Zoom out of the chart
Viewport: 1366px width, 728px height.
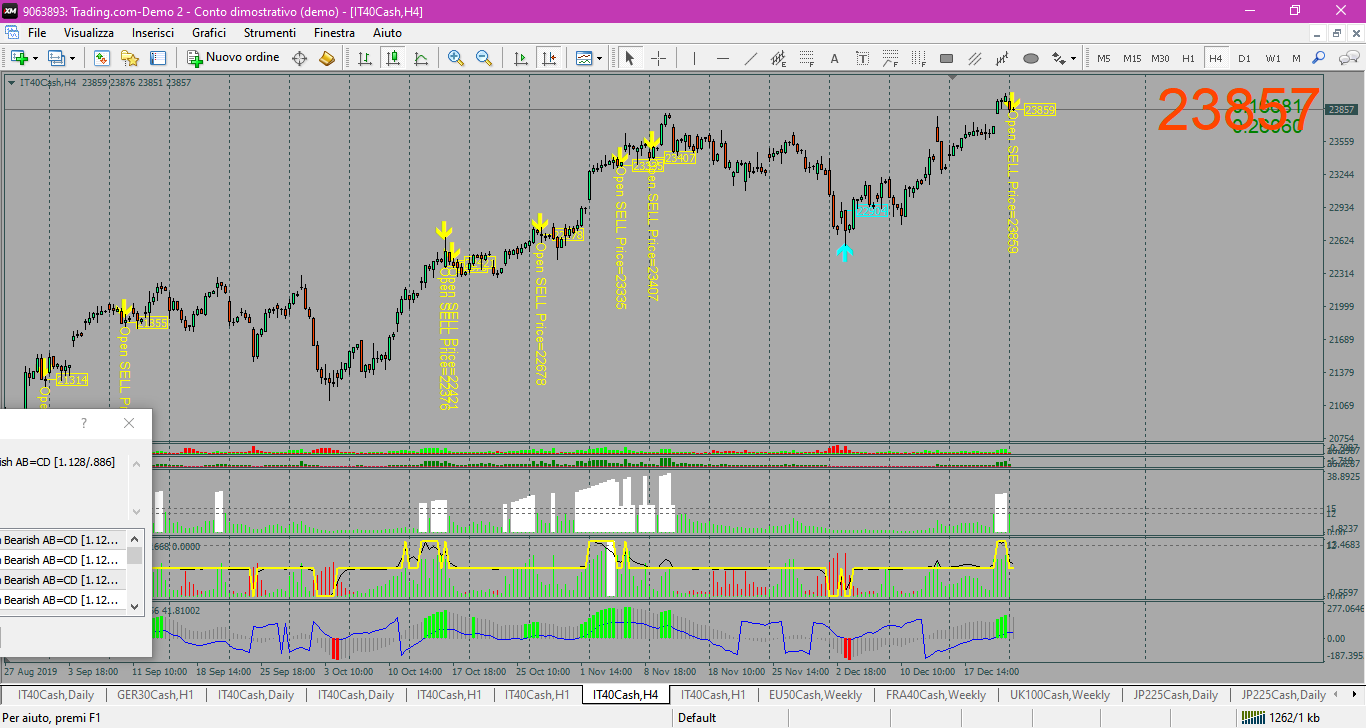484,58
